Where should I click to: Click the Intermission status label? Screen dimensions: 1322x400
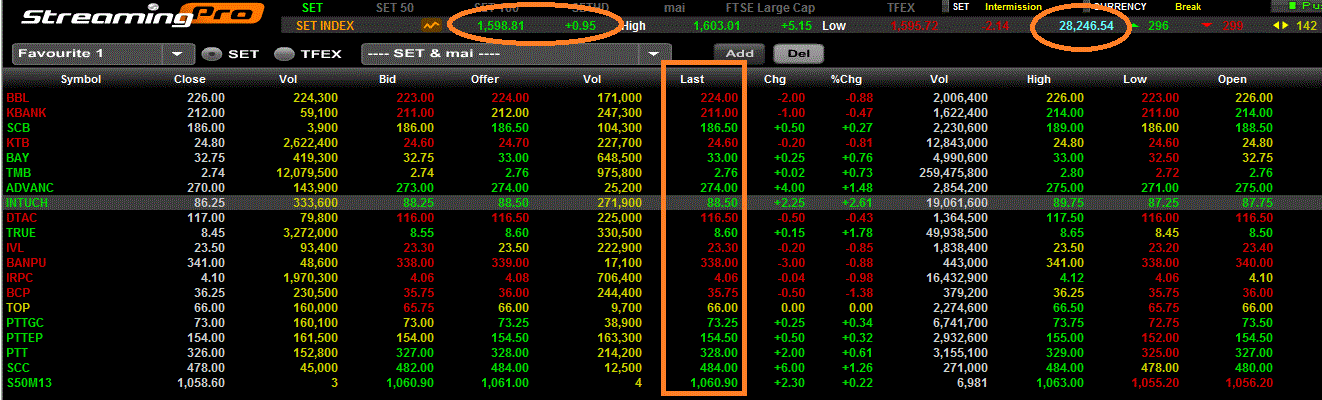pos(1015,7)
